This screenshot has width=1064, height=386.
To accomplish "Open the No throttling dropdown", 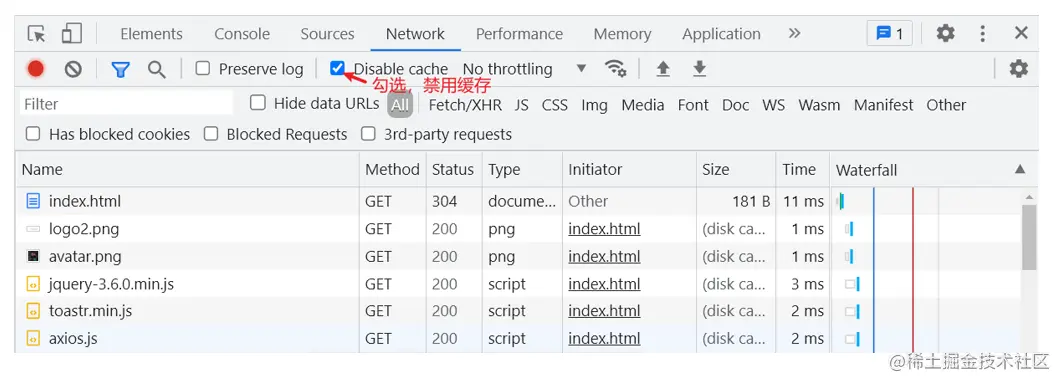I will click(524, 69).
